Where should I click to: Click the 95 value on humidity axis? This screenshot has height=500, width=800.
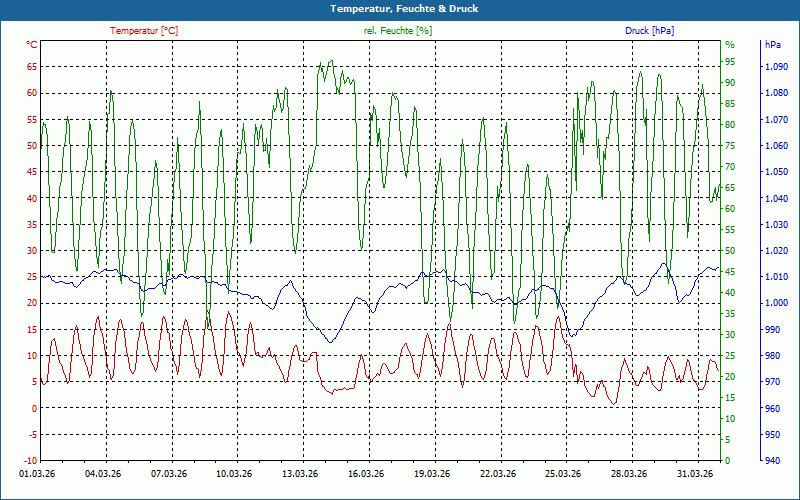coord(730,62)
